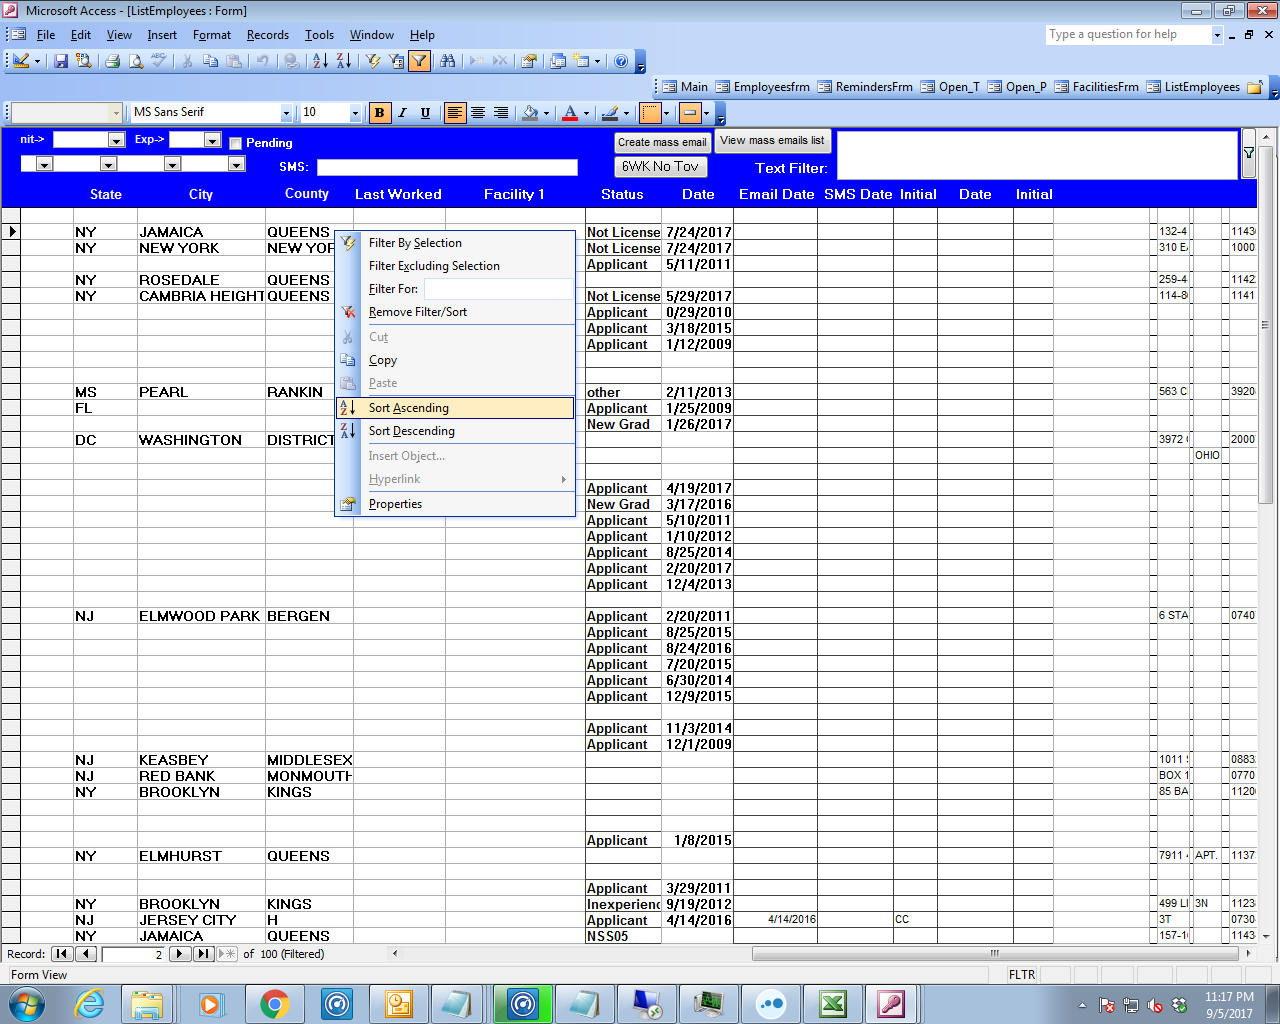Toggle the Apply Filter funnel icon

[418, 61]
